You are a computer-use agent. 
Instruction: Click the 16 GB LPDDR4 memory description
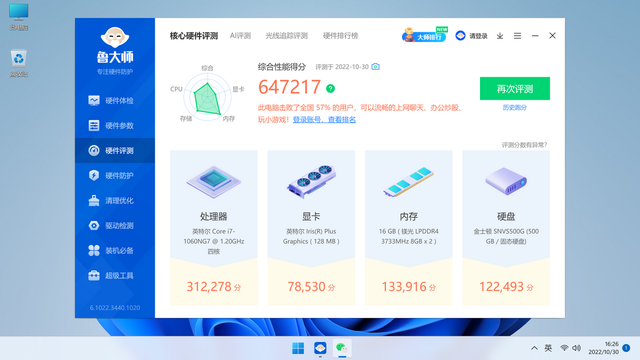pyautogui.click(x=409, y=236)
